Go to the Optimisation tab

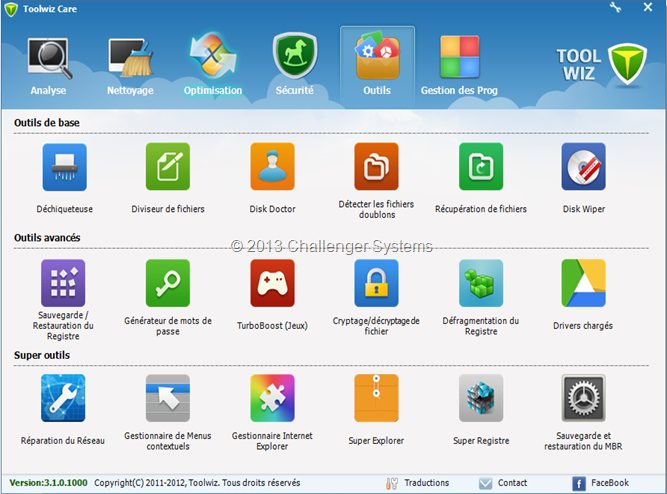pos(213,64)
